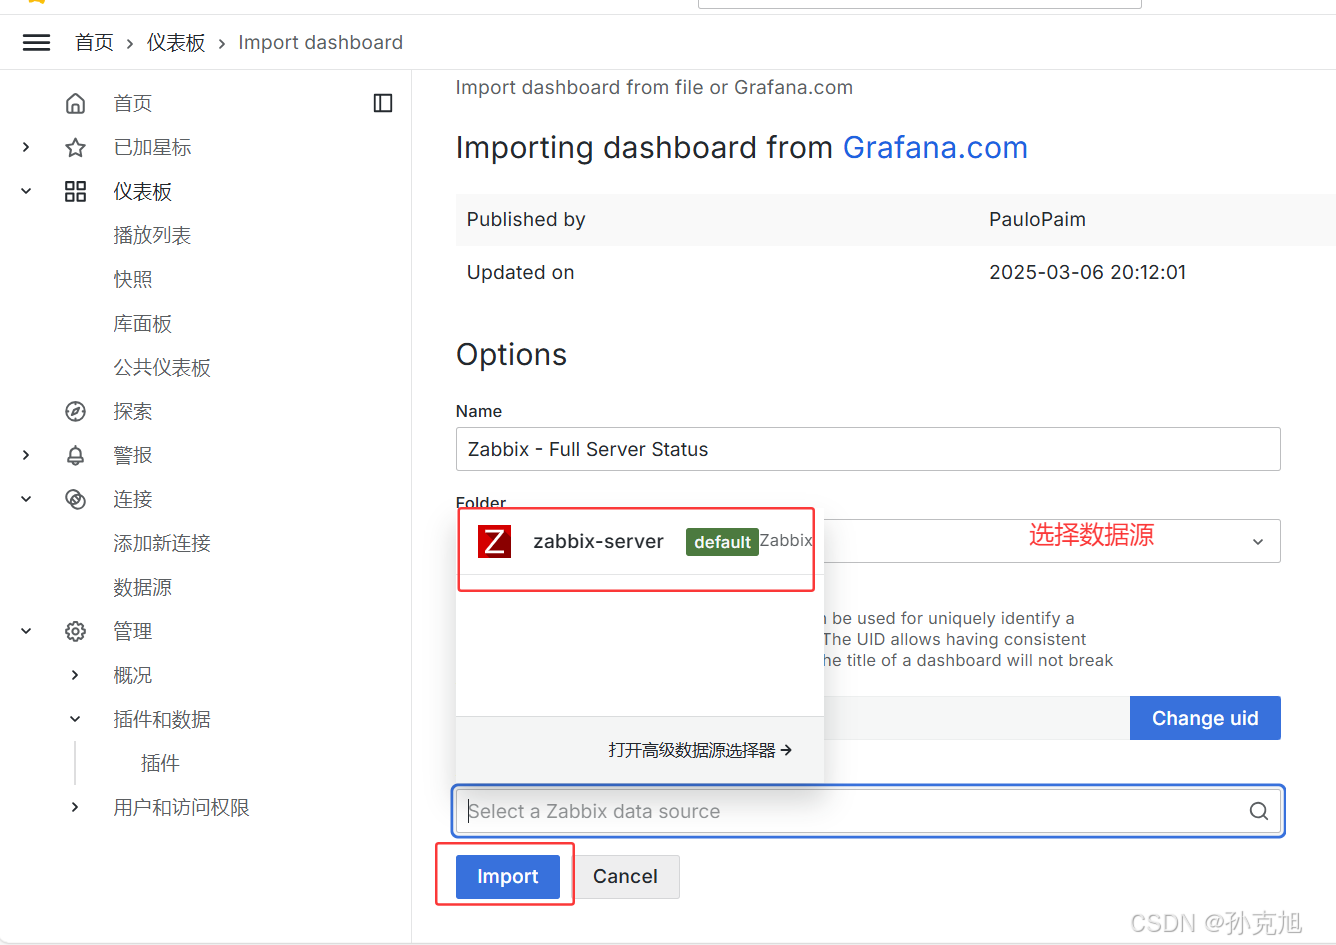Click the PauloPaim publisher name
Image resolution: width=1336 pixels, height=945 pixels.
1037,219
